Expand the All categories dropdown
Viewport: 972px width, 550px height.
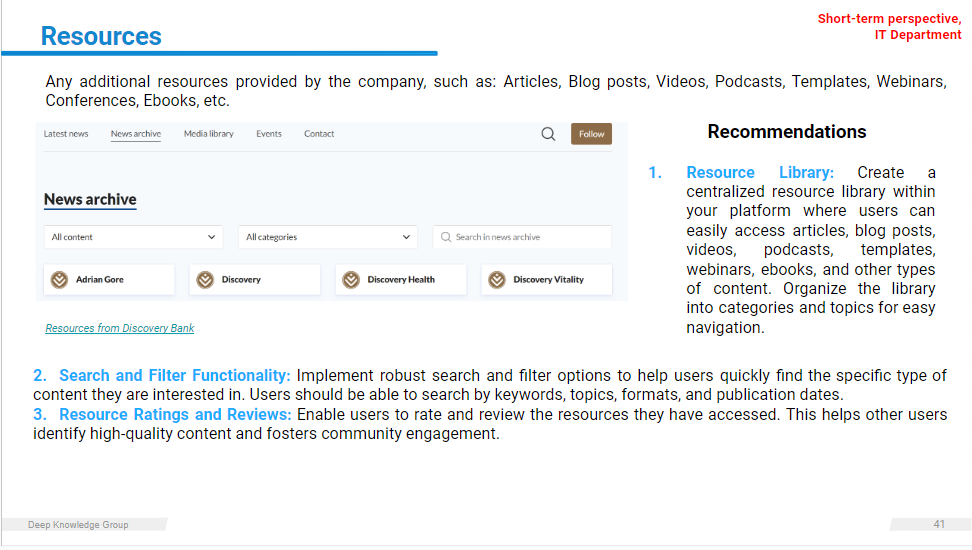[328, 237]
